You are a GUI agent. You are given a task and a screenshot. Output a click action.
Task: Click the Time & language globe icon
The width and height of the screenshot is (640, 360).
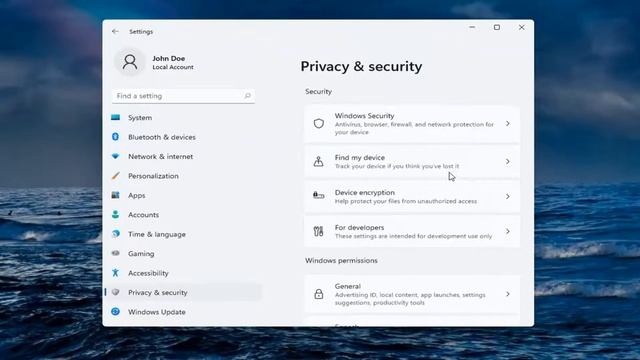pyautogui.click(x=116, y=234)
